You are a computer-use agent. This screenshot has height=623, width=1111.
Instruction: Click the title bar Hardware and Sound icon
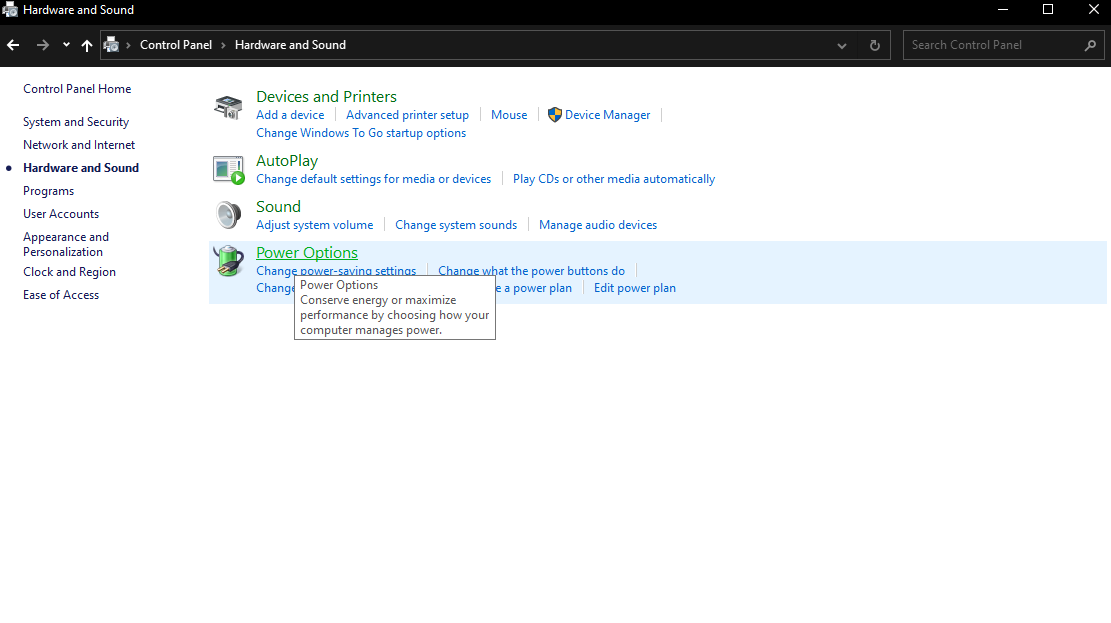10,10
